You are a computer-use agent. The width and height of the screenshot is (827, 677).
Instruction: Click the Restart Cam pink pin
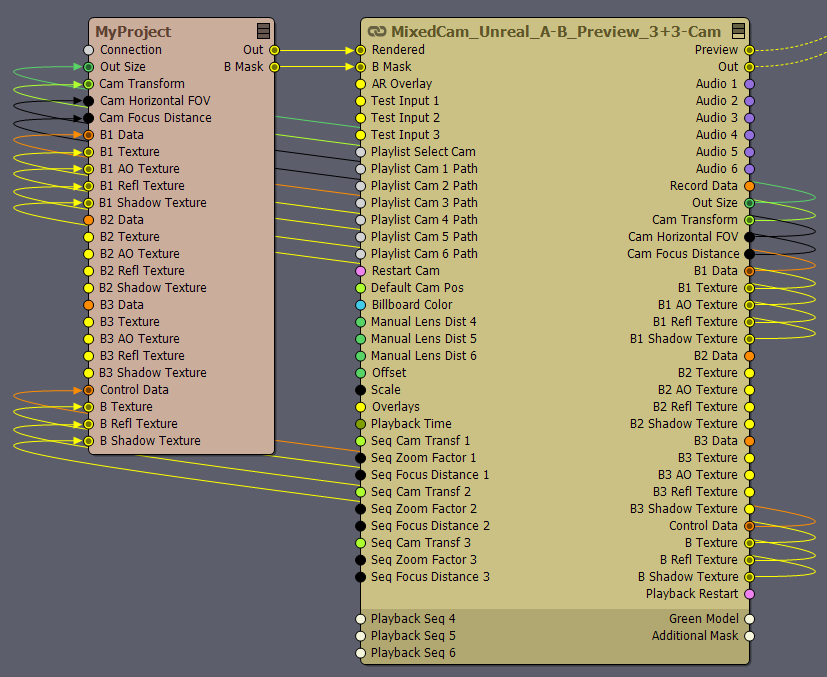coord(360,271)
